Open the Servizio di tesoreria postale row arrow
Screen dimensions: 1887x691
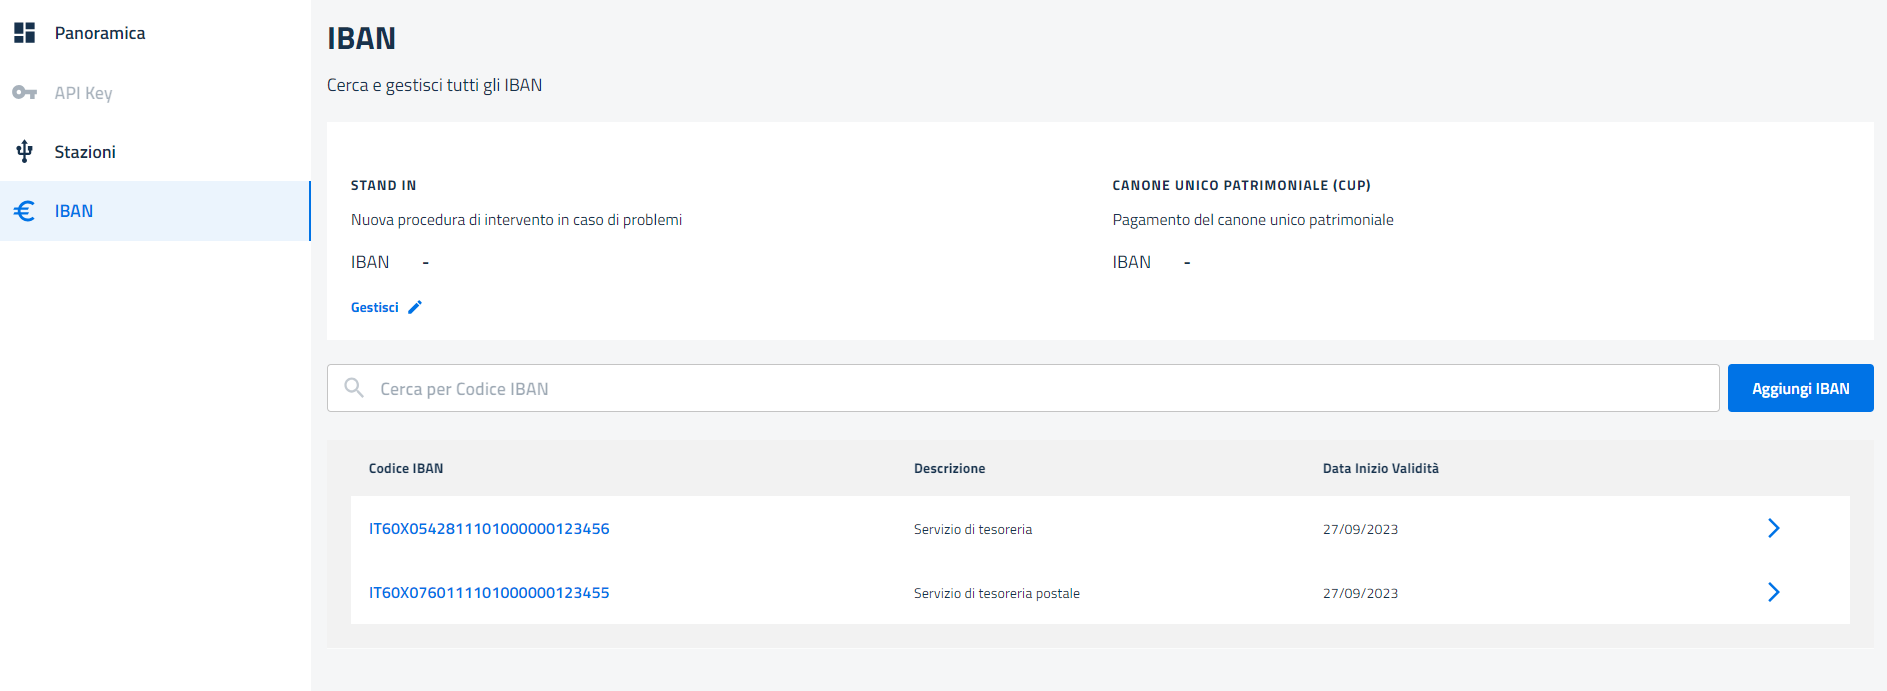point(1773,592)
